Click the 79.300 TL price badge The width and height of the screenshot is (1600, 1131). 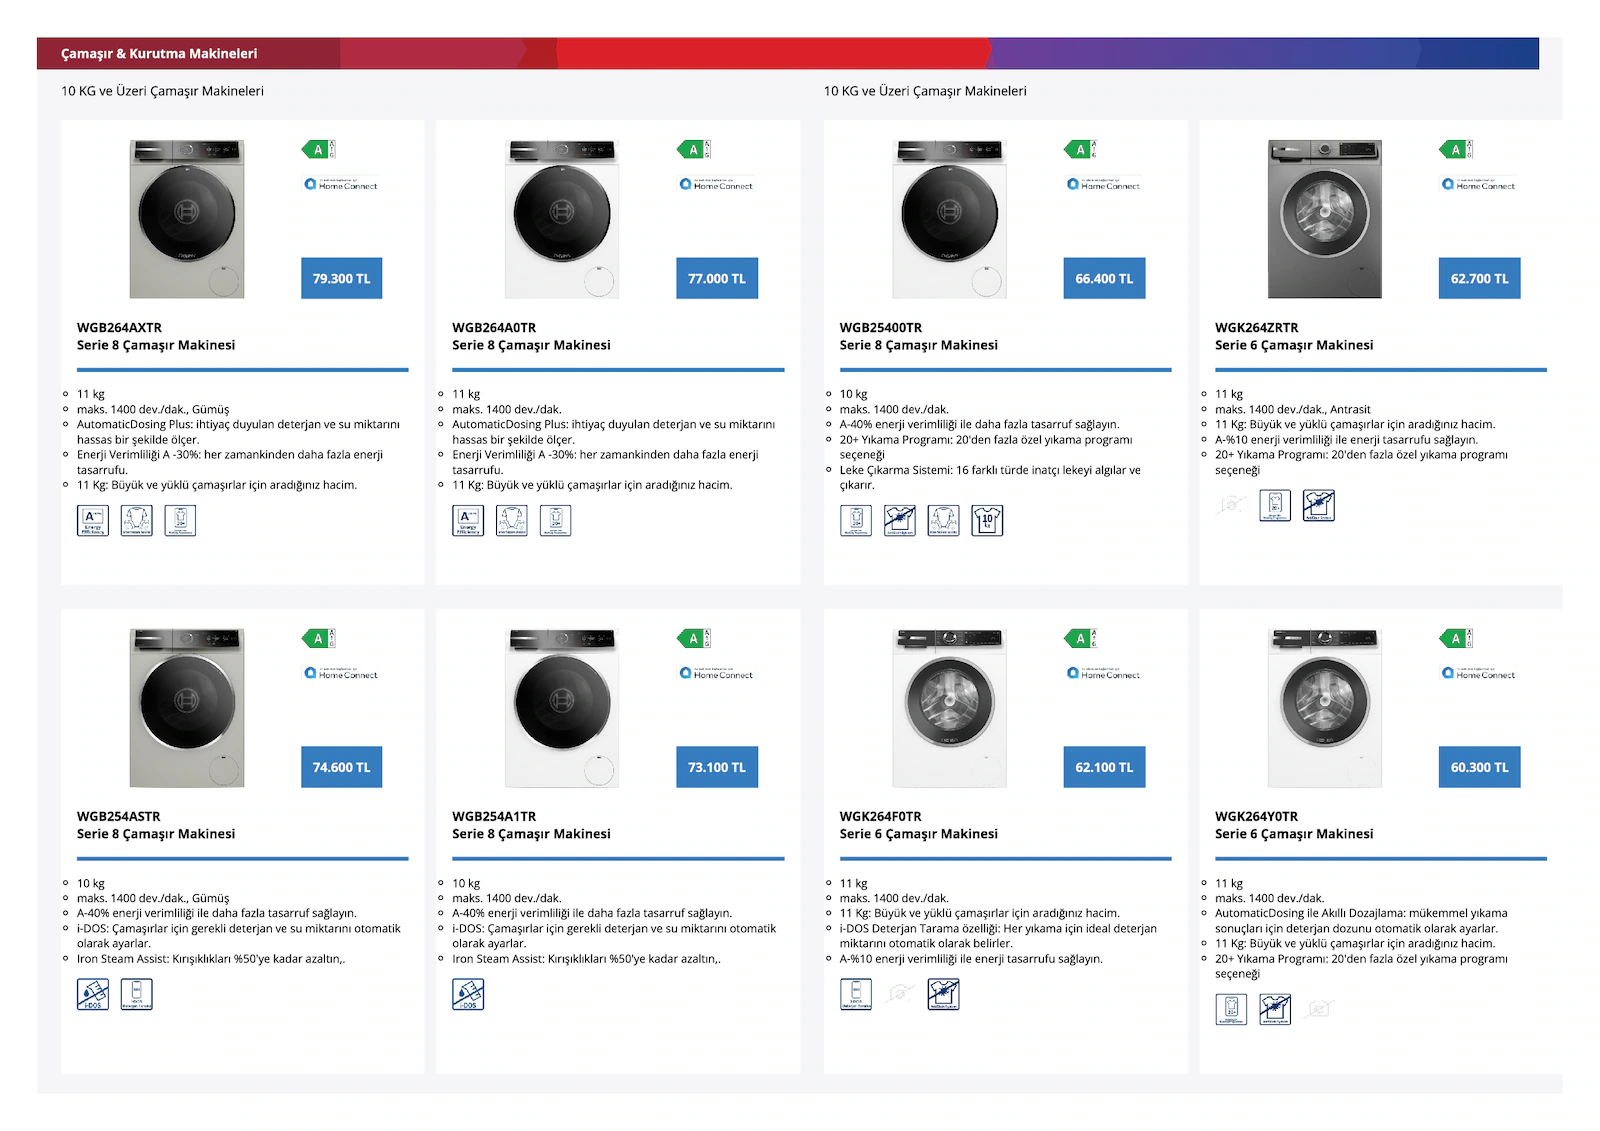342,278
